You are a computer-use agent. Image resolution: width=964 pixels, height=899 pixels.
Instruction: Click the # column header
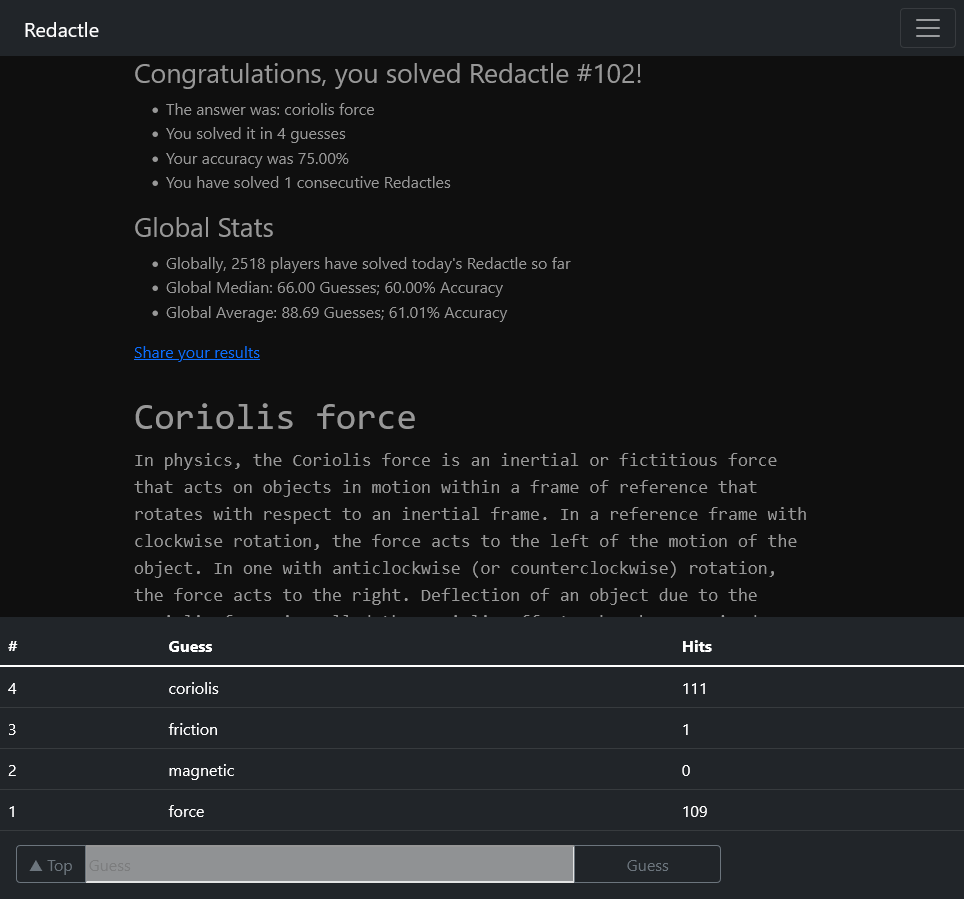[x=13, y=646]
